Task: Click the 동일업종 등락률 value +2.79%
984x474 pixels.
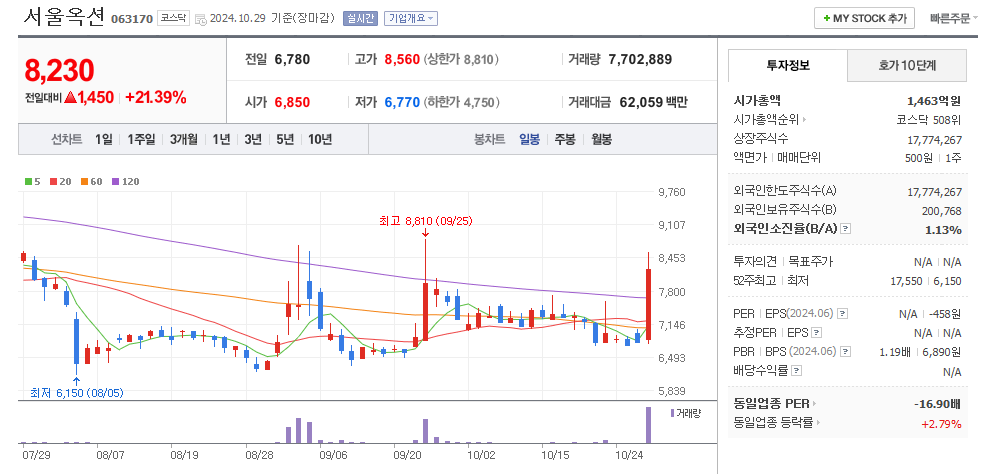Action: [941, 424]
